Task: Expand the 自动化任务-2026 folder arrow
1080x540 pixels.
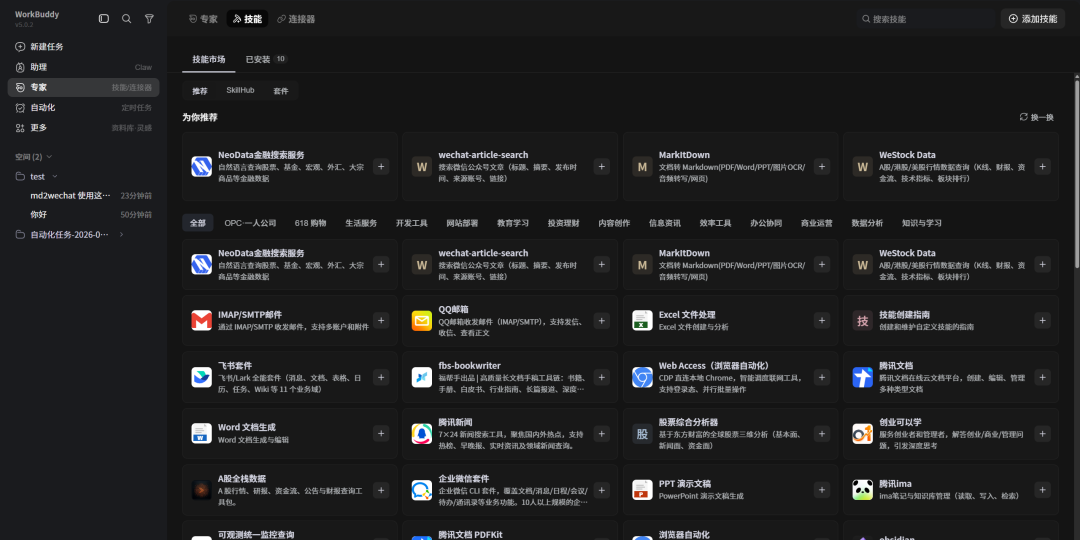Action: [x=121, y=234]
